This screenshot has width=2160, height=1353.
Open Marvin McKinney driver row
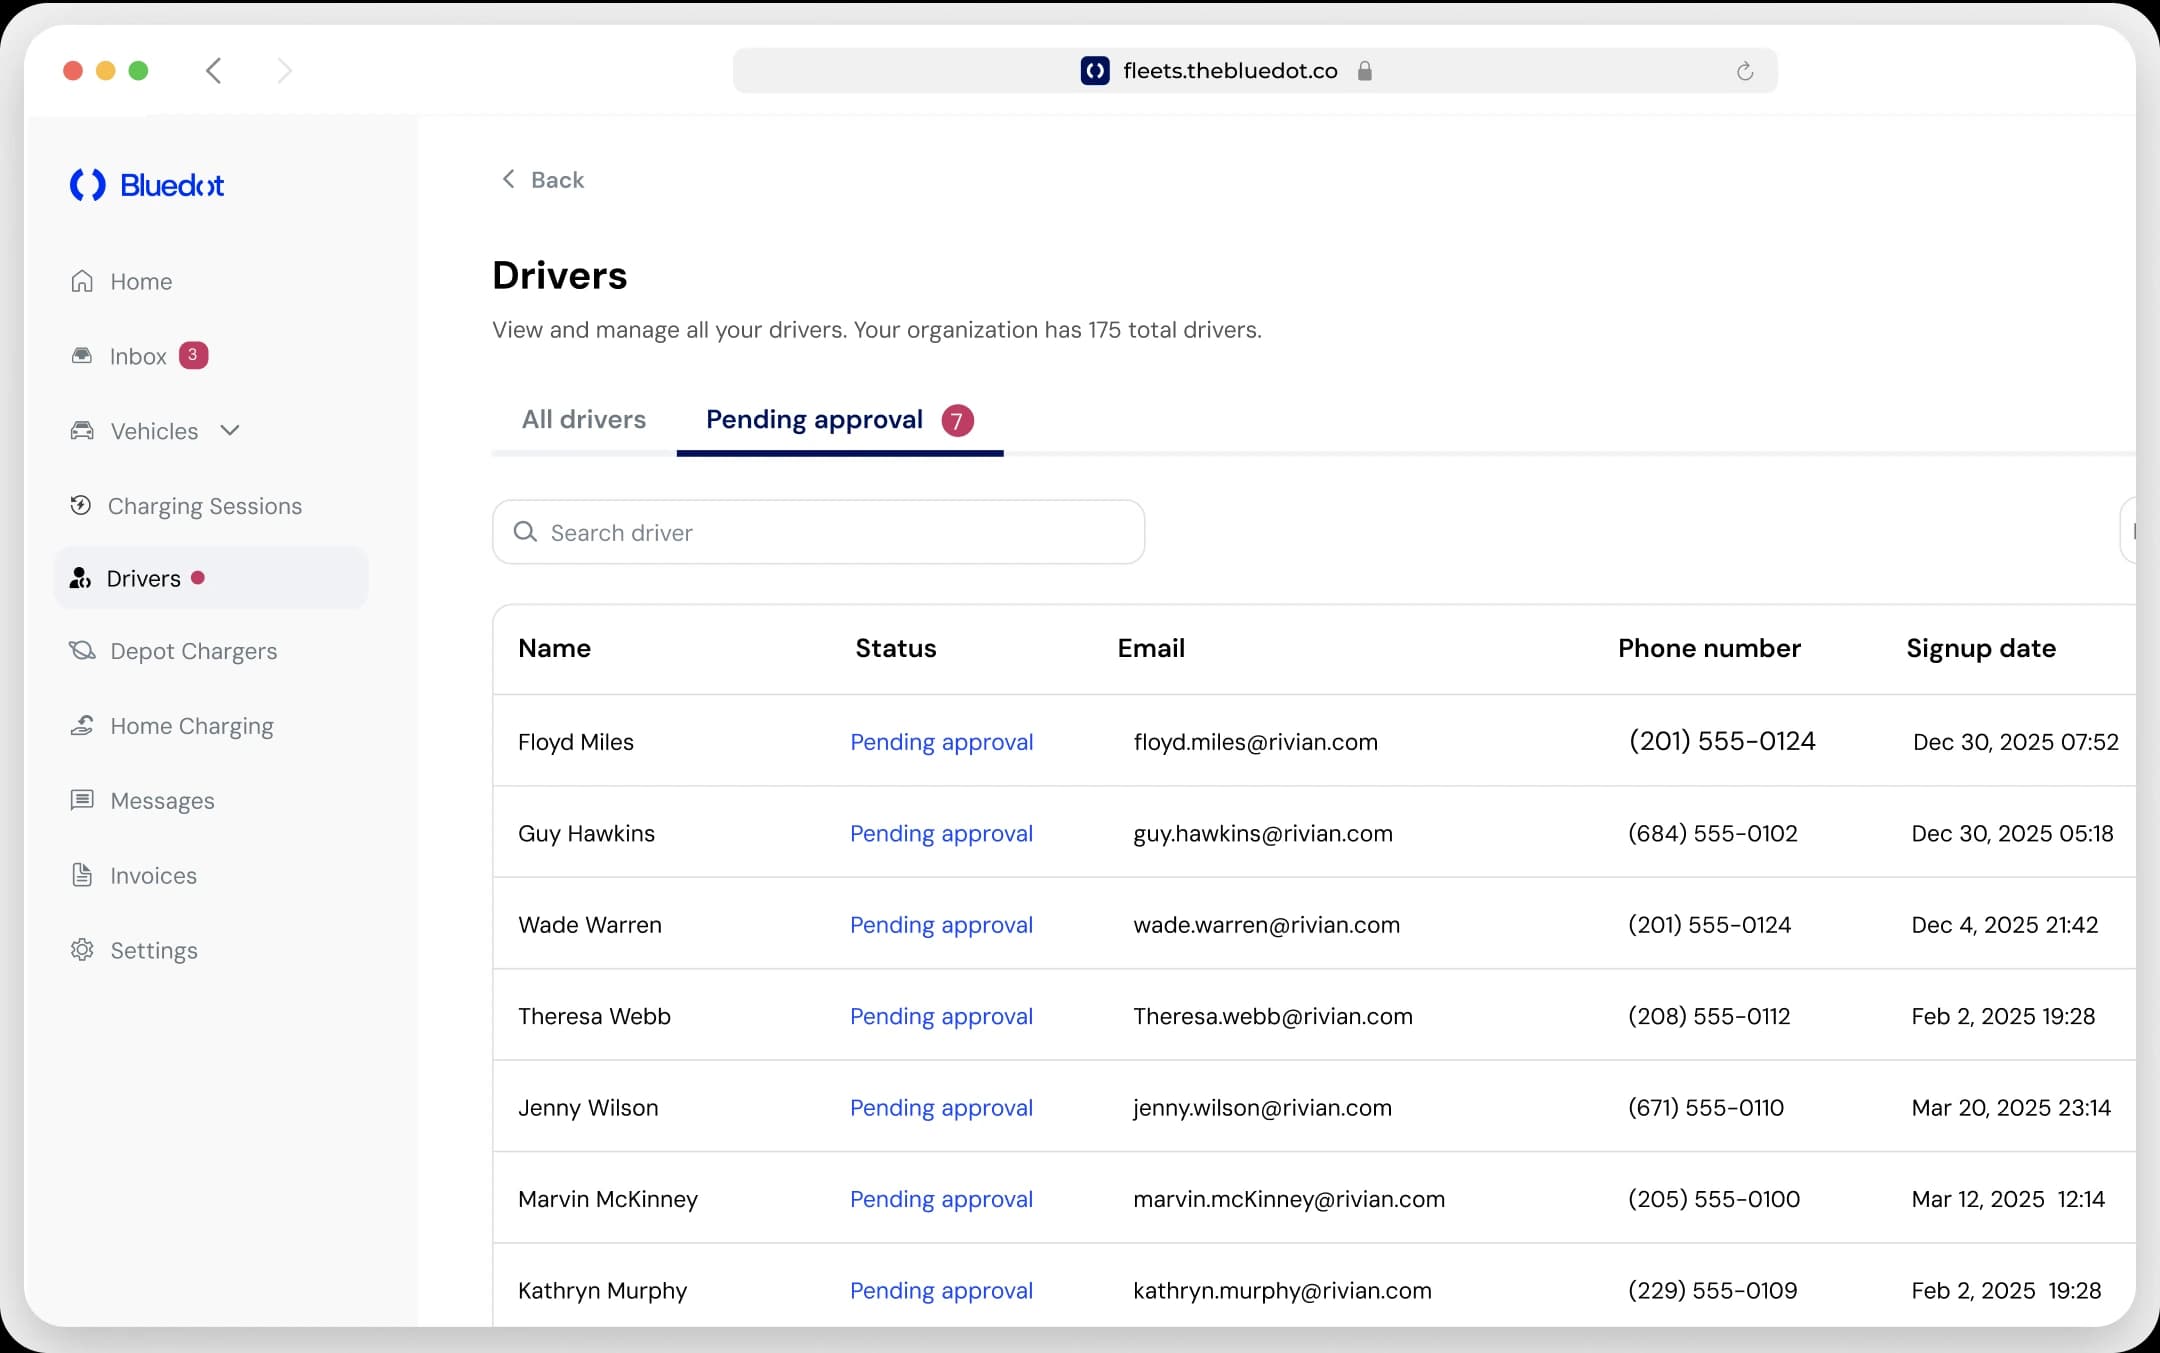pos(1314,1199)
